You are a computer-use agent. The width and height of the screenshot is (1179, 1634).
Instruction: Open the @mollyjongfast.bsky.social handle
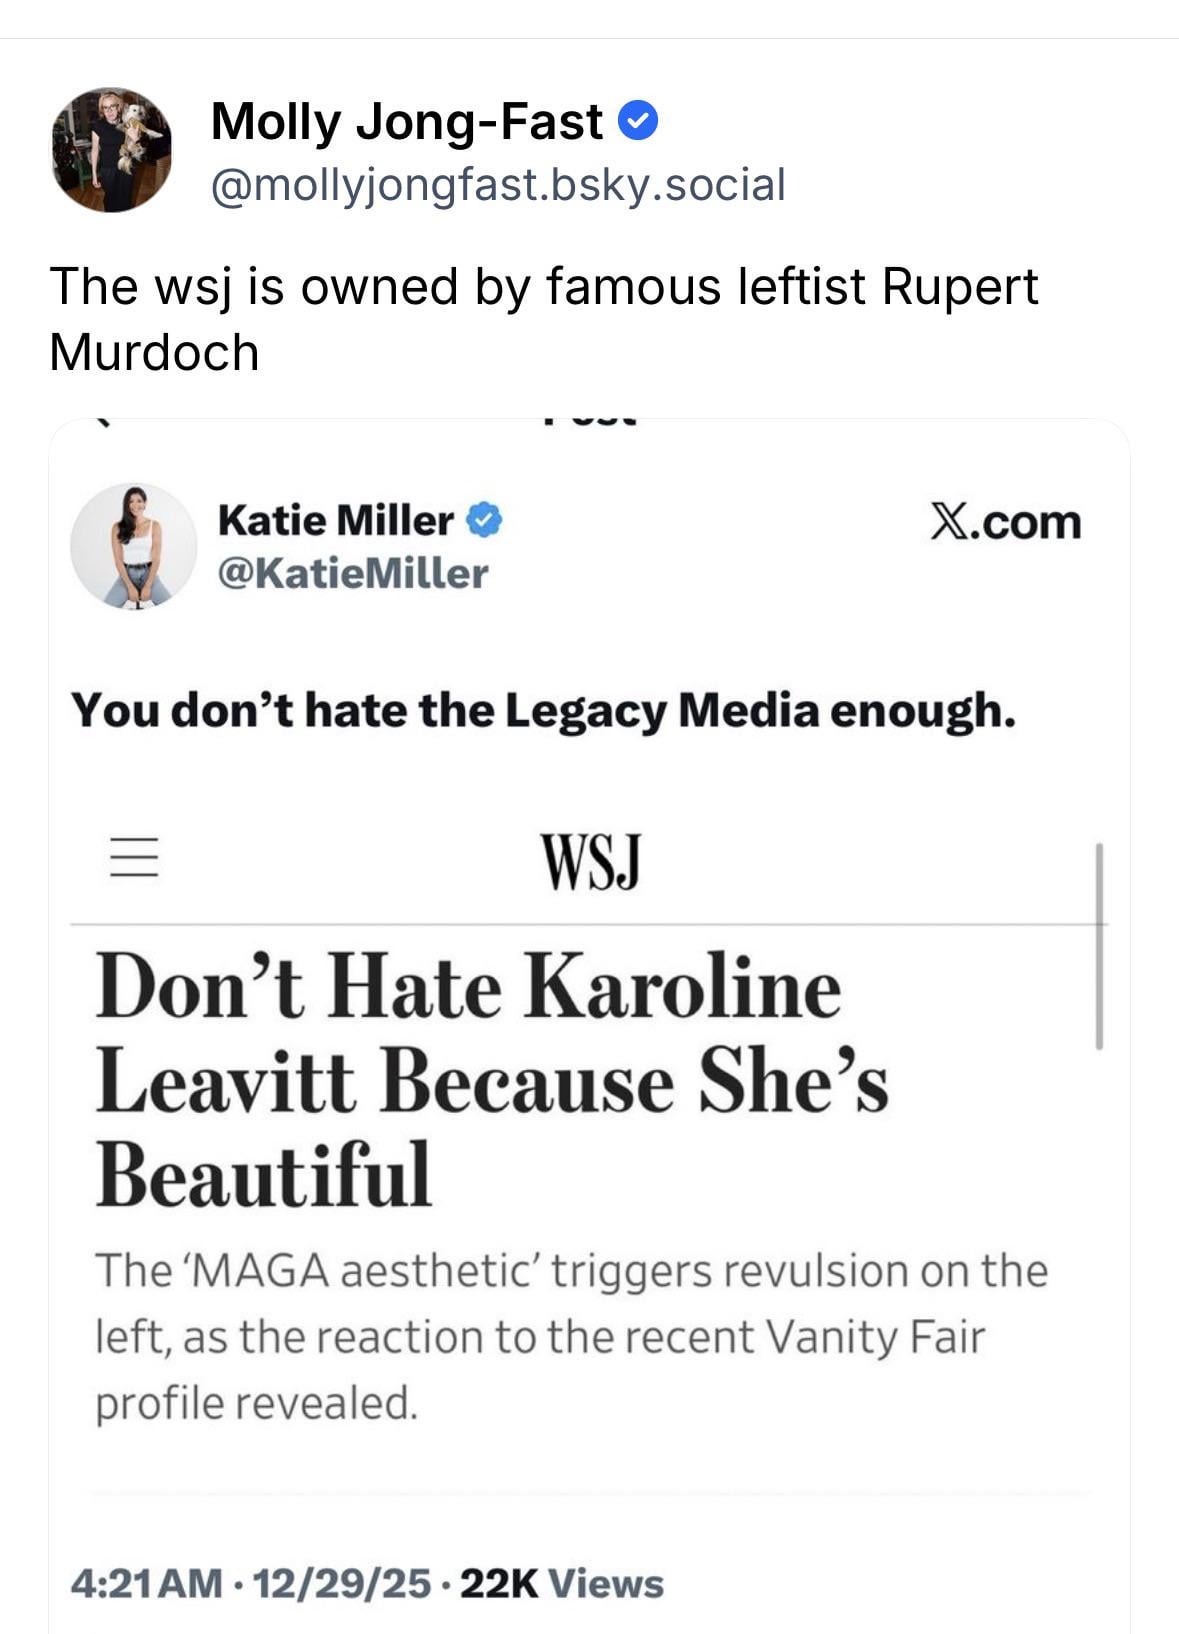497,185
